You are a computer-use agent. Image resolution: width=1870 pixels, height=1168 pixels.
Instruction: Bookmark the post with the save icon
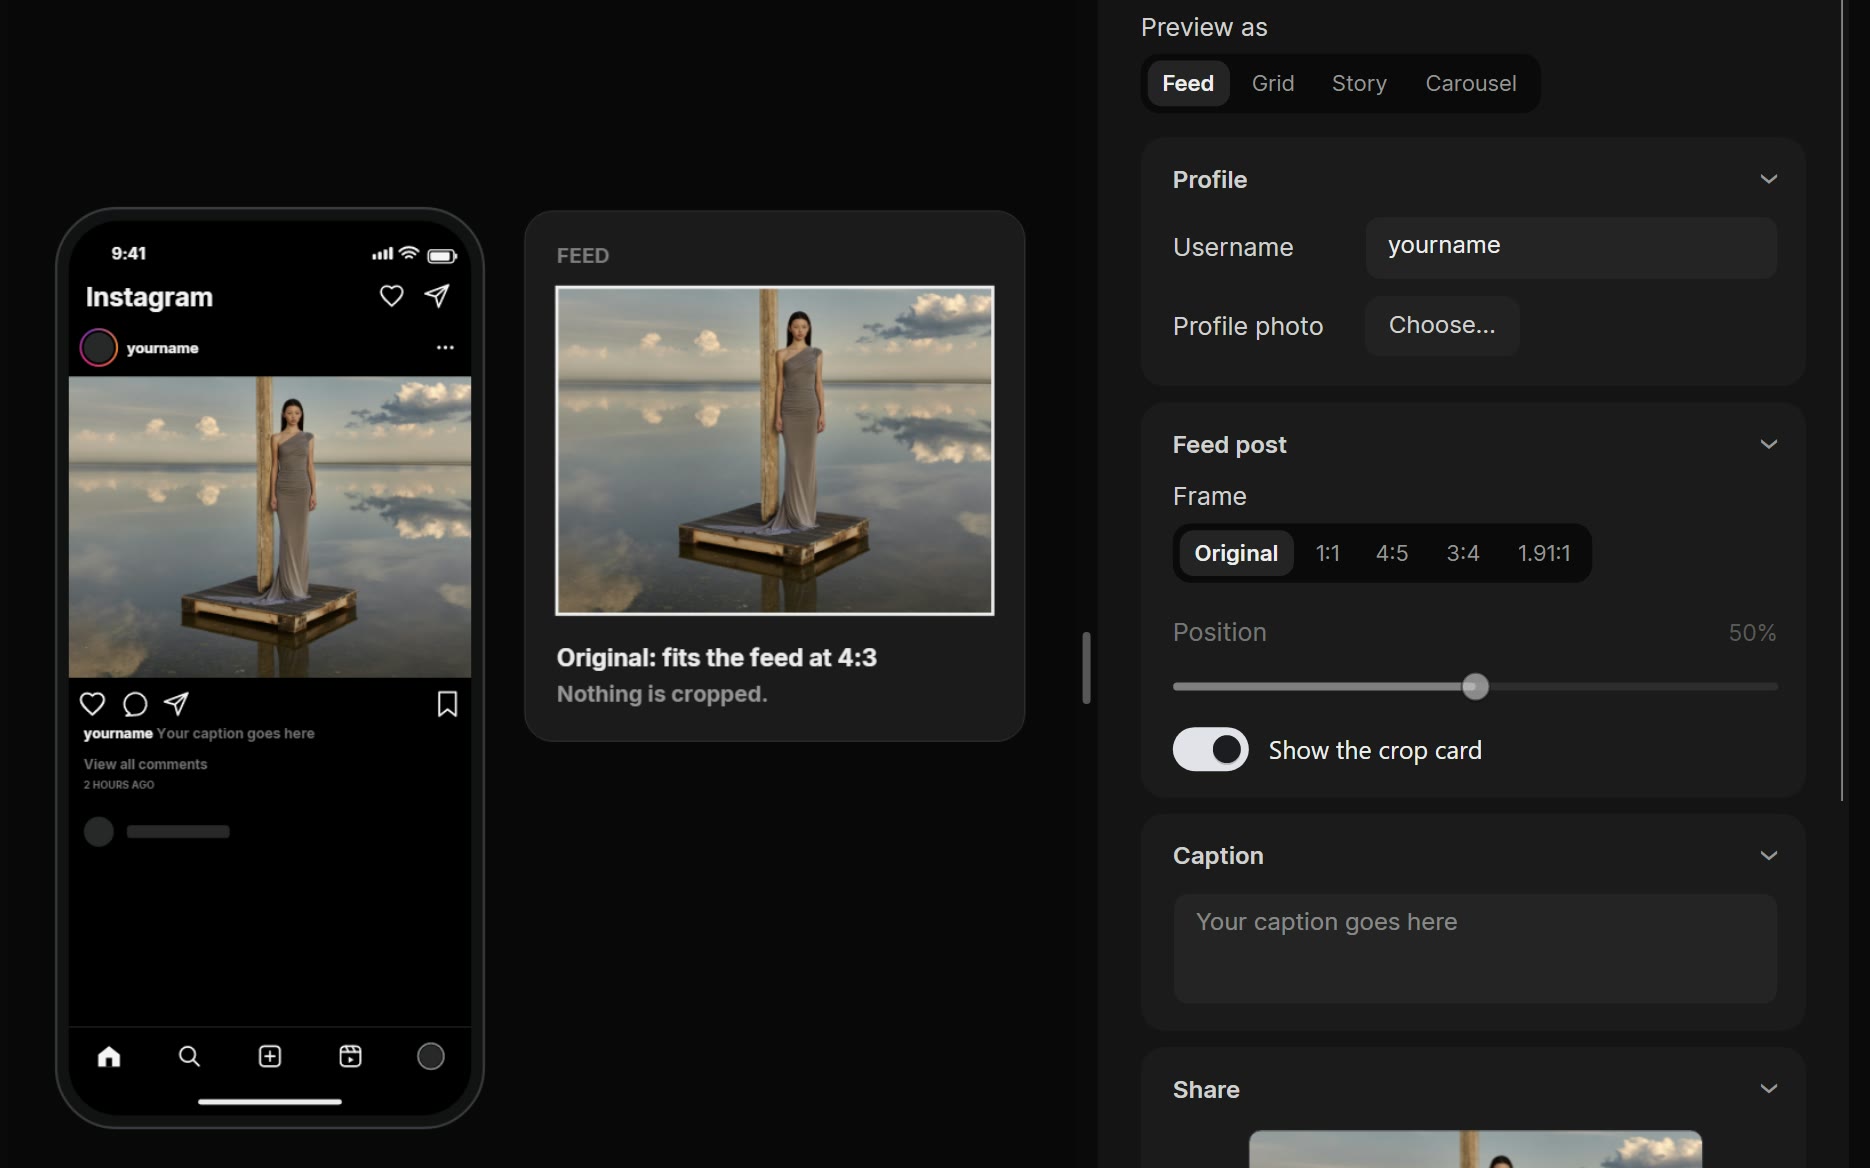point(447,704)
